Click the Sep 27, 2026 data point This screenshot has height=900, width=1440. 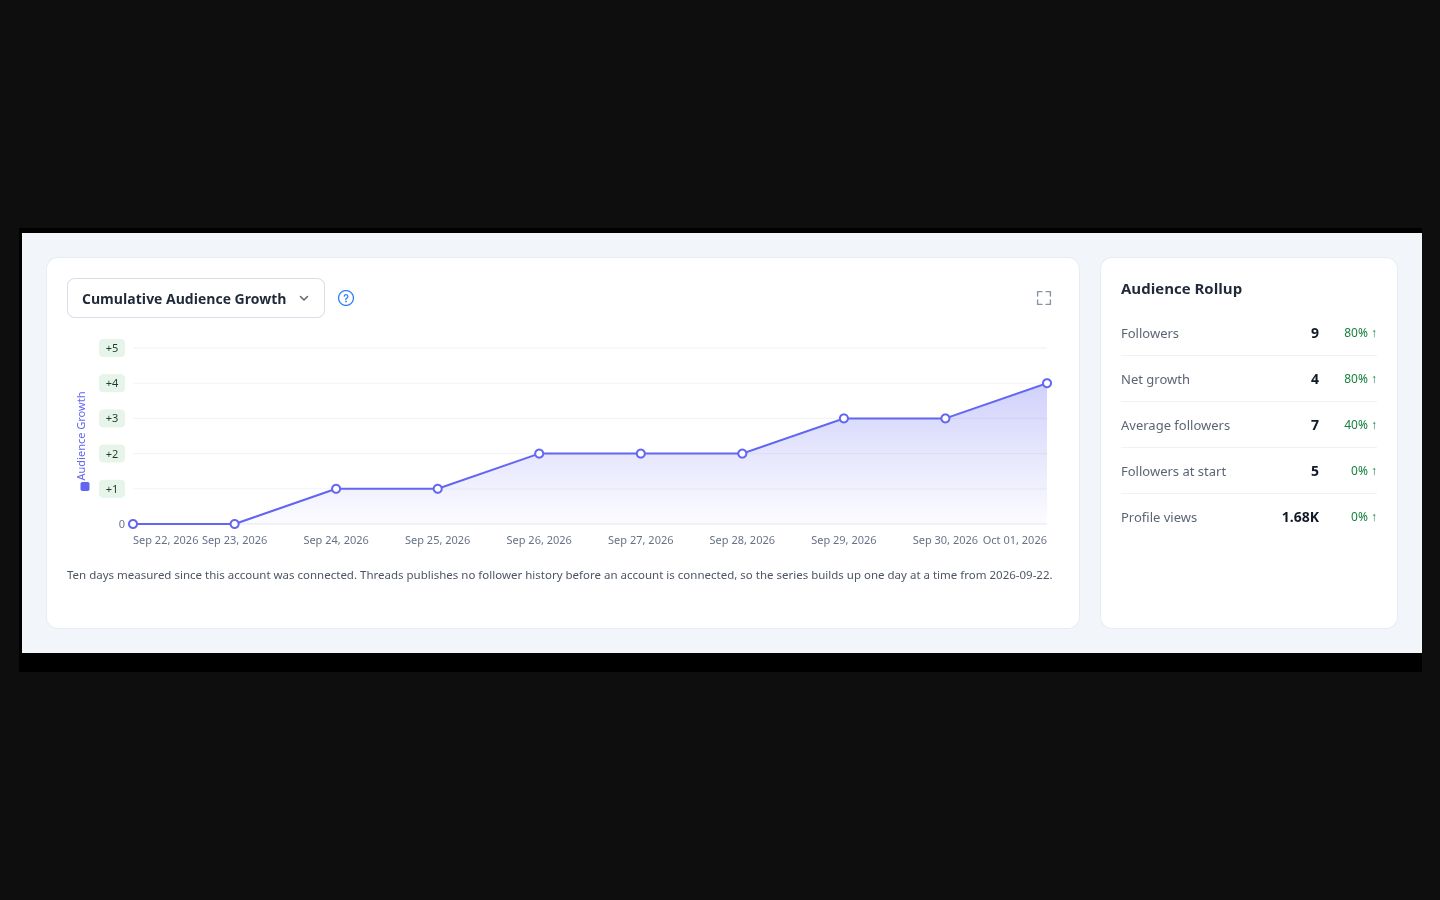click(641, 454)
